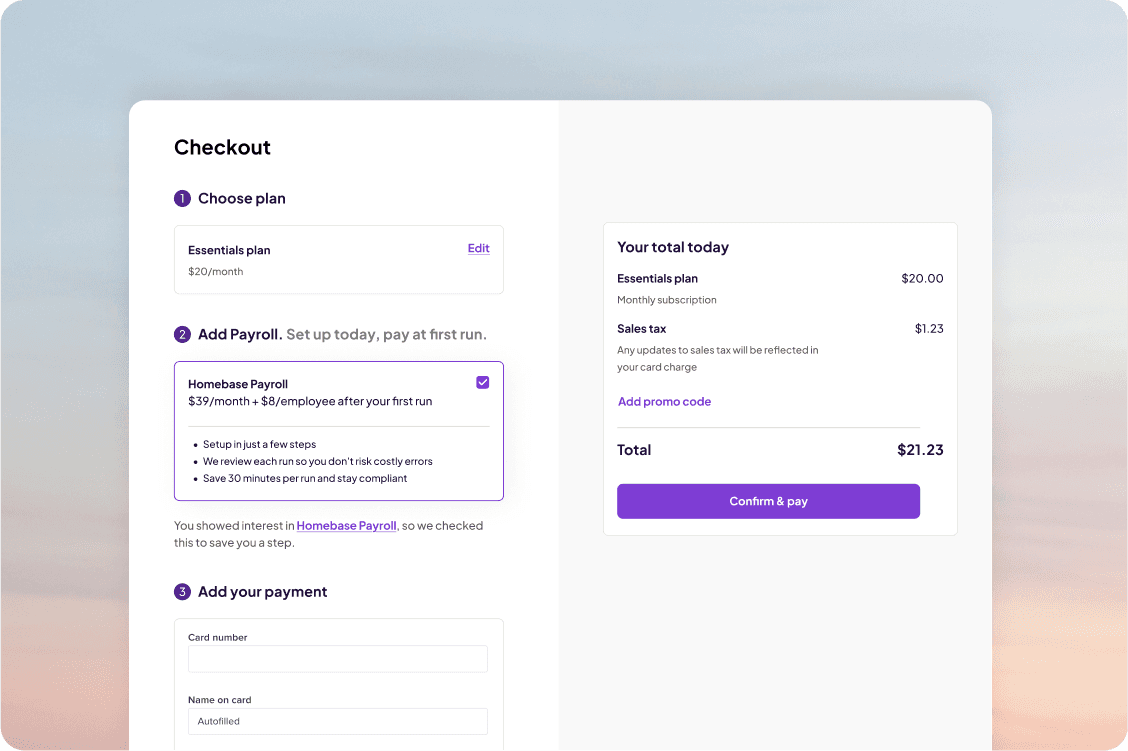
Task: Click the $20.00 Essentials plan amount
Action: pyautogui.click(x=922, y=278)
